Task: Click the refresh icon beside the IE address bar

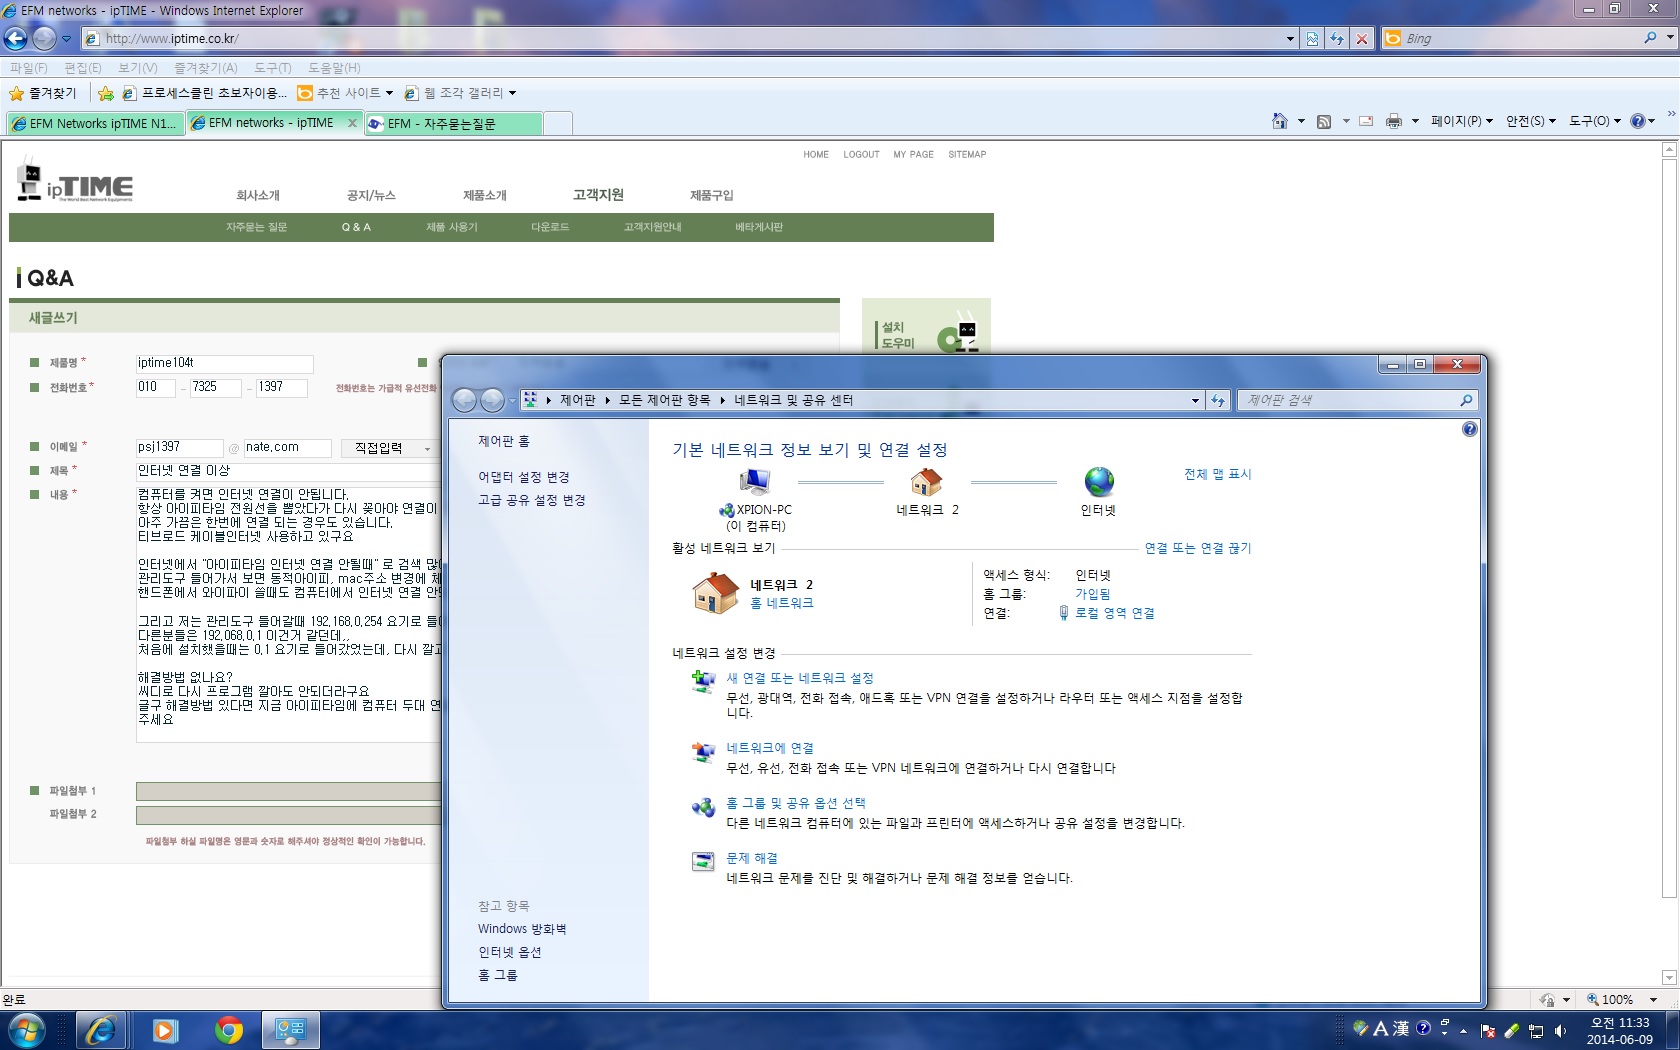Action: (1337, 39)
